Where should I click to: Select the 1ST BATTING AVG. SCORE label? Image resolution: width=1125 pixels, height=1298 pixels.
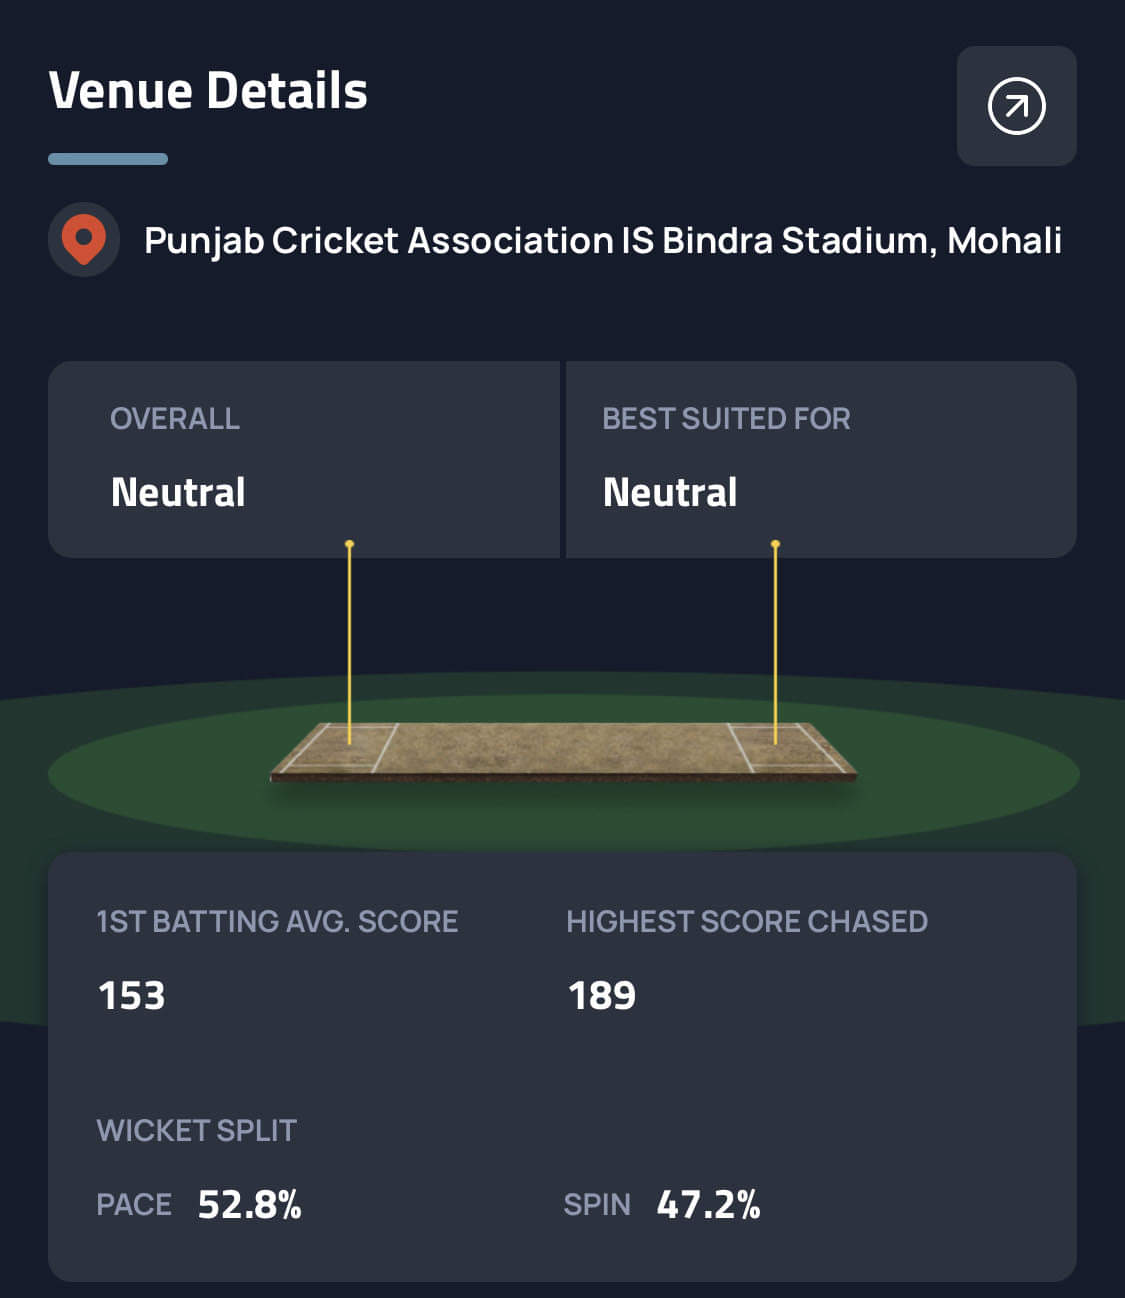coord(277,921)
